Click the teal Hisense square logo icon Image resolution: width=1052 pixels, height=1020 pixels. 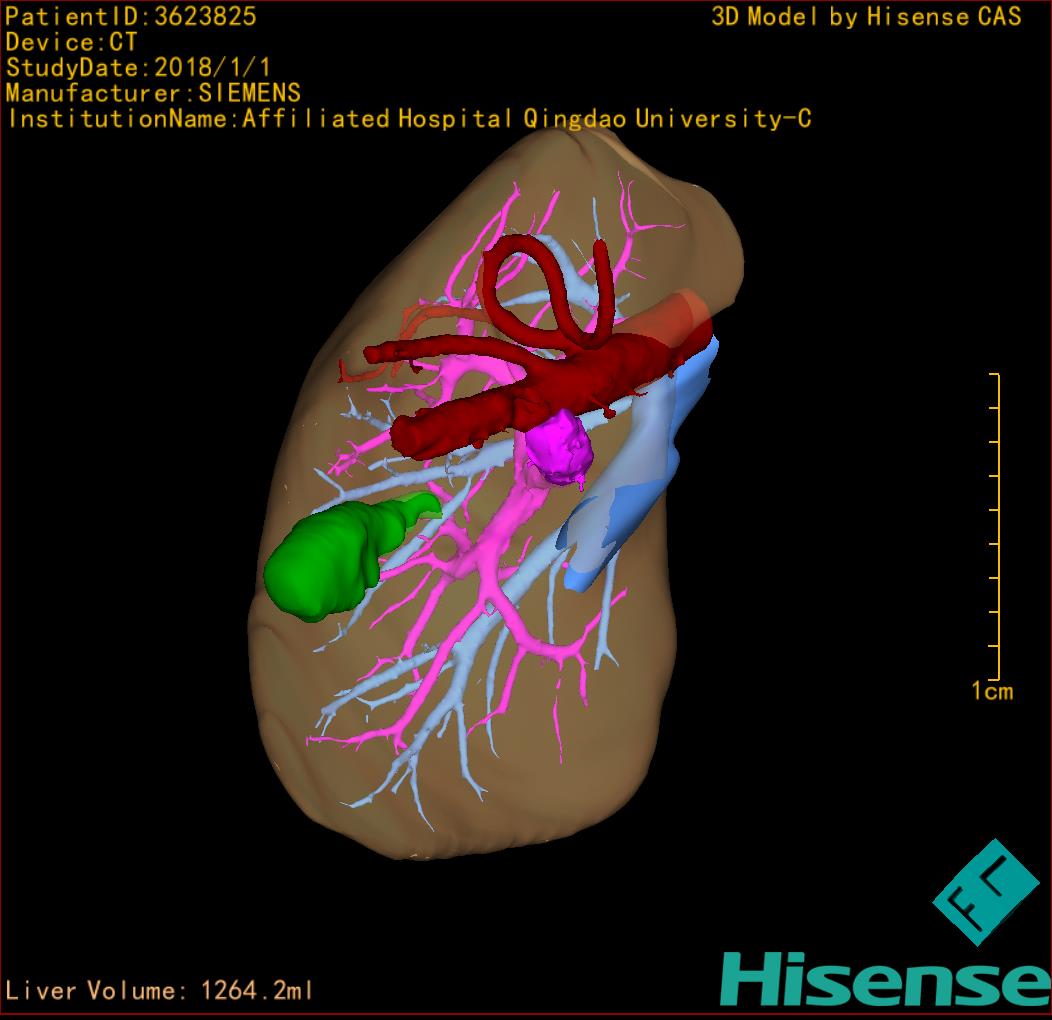click(986, 893)
